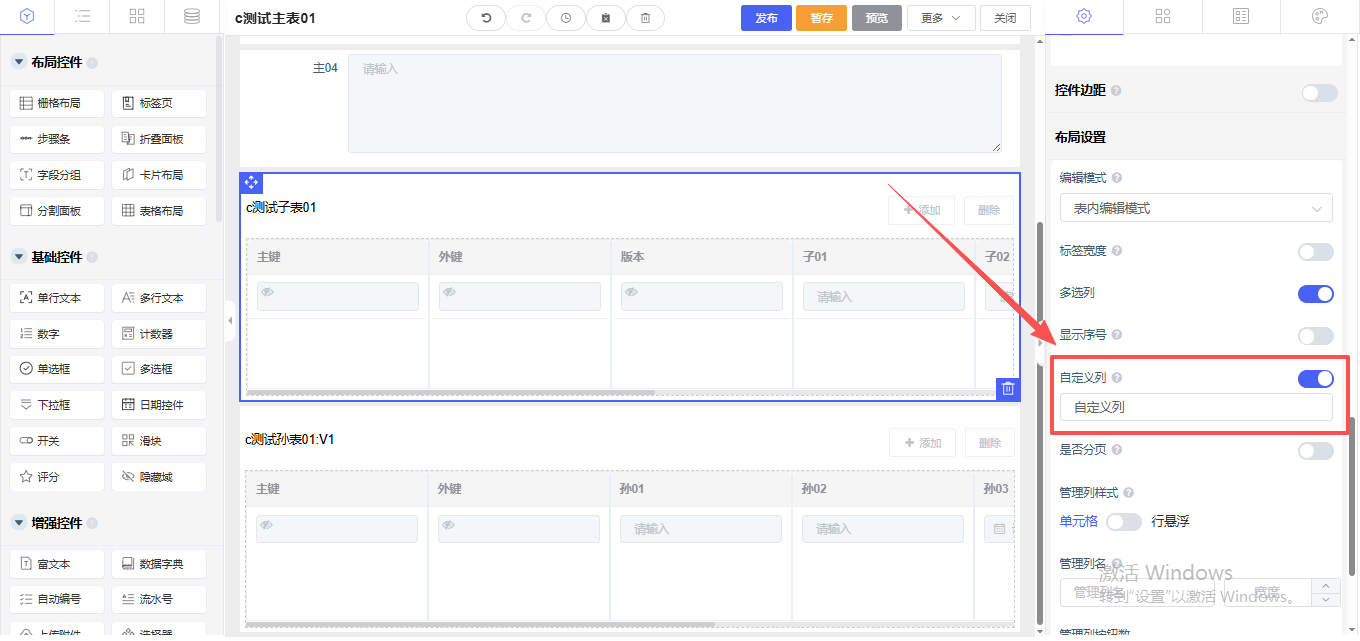Click the redo arrow icon in toolbar
Screen dimensions: 1360x641
526,18
